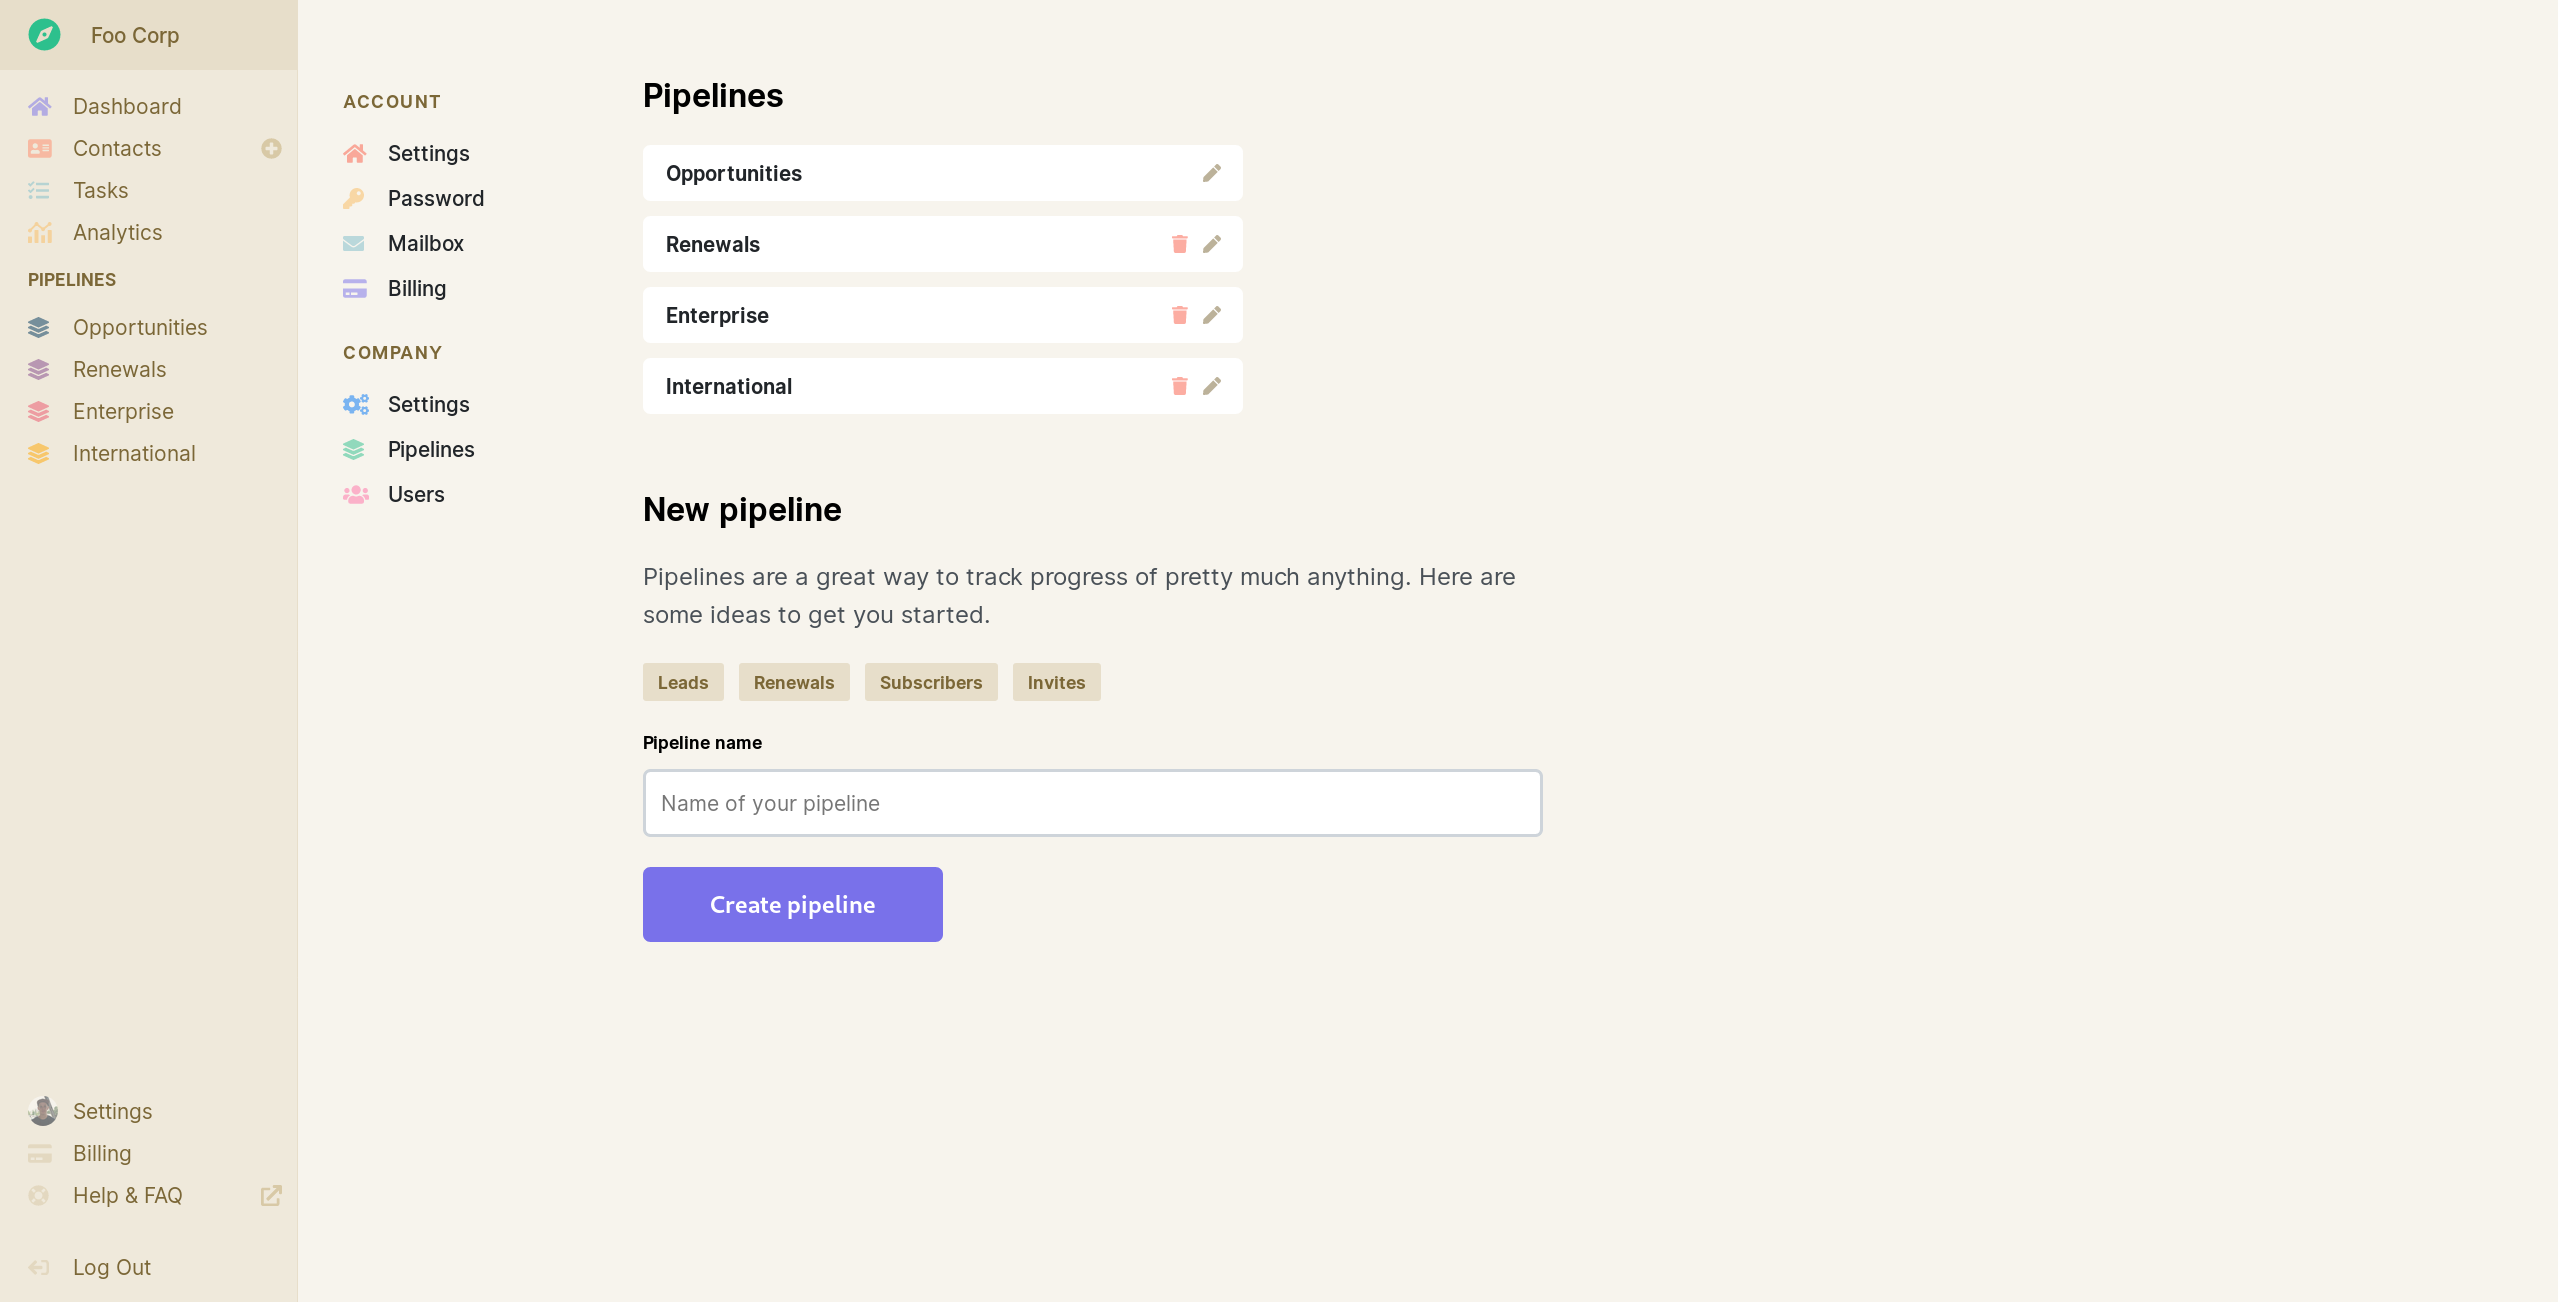2558x1302 pixels.
Task: Click the International pipeline layers icon in sidebar
Action: [40, 452]
